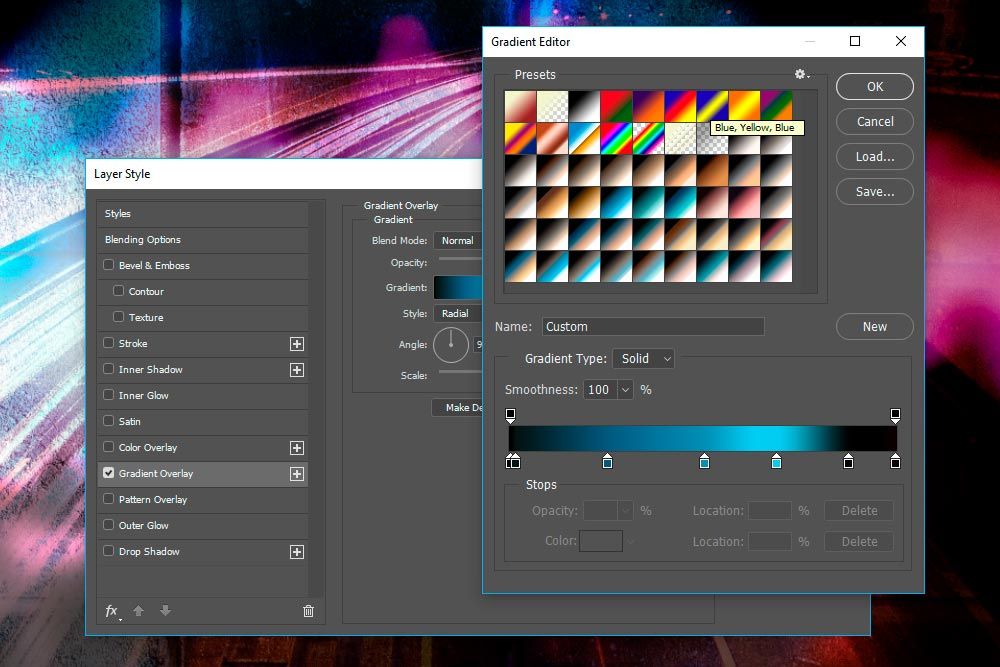This screenshot has width=1000, height=667.
Task: Click the trash delete effect icon
Action: click(308, 611)
